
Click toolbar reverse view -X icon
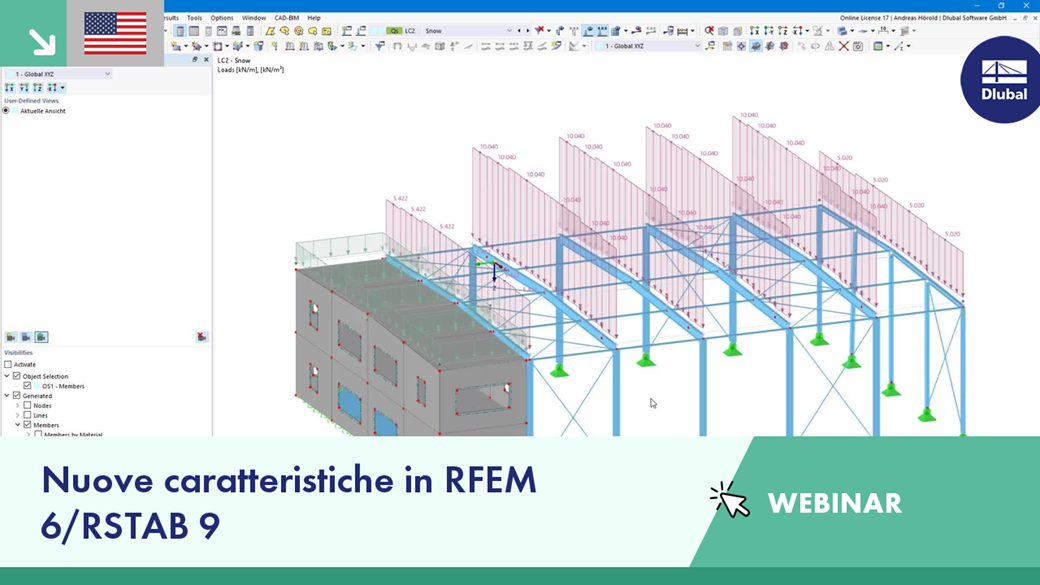[797, 31]
